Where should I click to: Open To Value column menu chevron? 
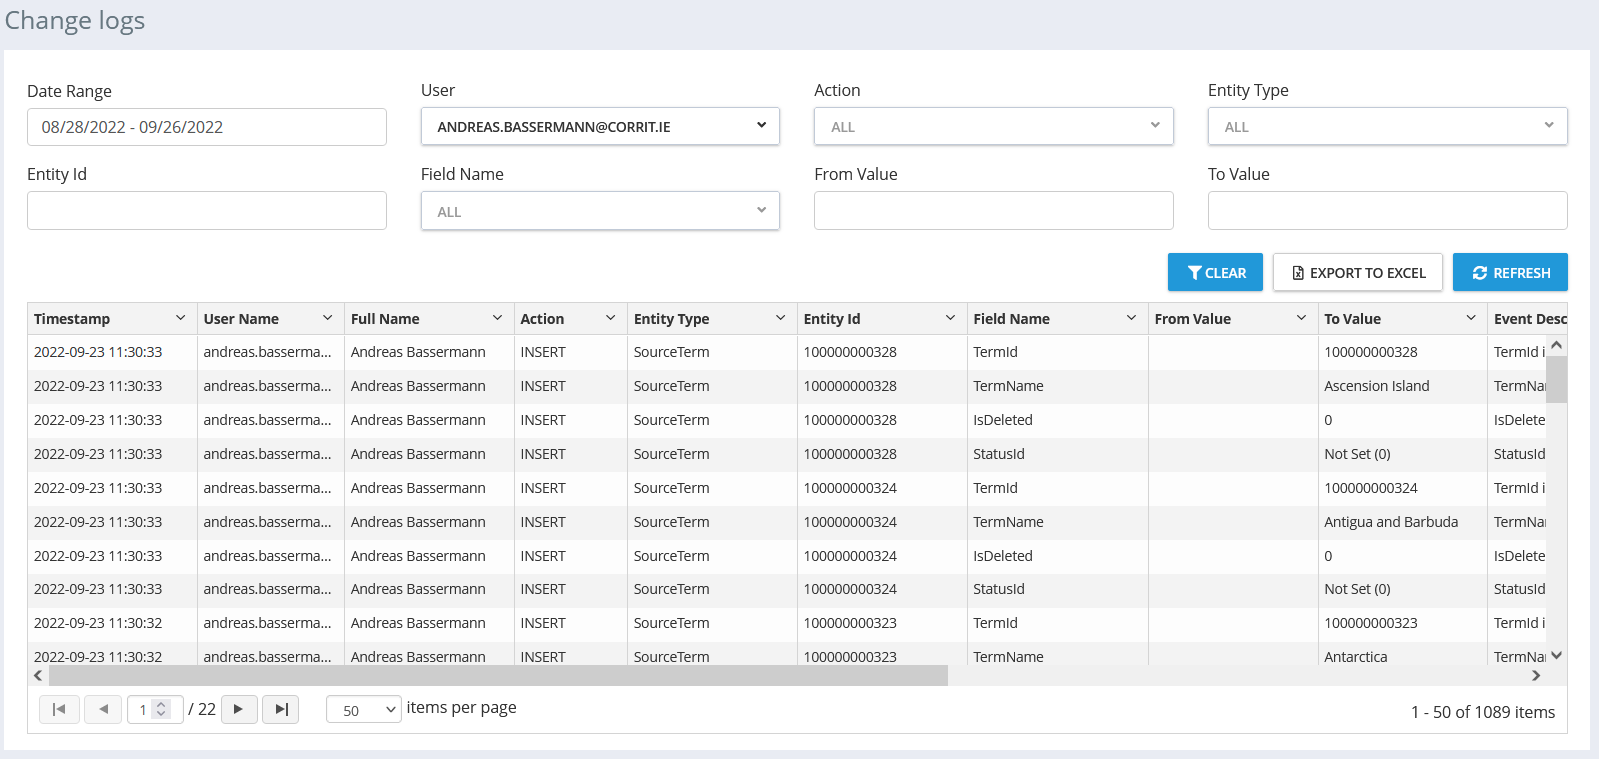click(x=1471, y=318)
